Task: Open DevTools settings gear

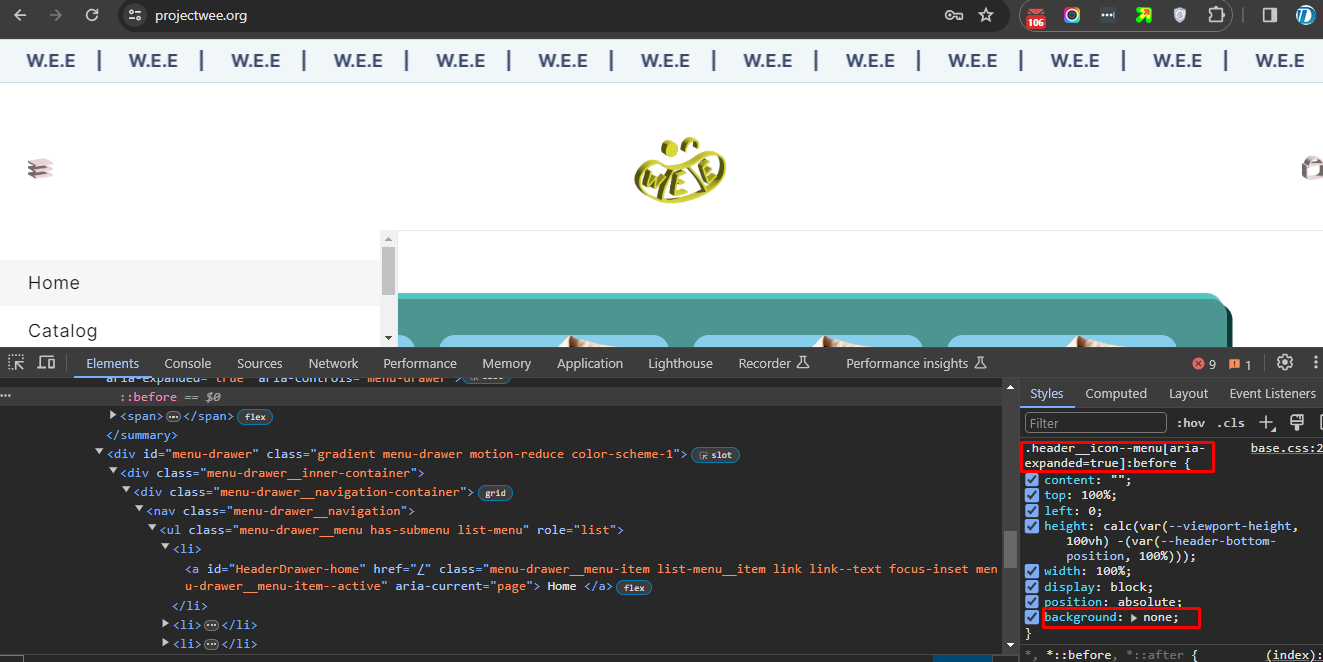Action: [x=1285, y=363]
